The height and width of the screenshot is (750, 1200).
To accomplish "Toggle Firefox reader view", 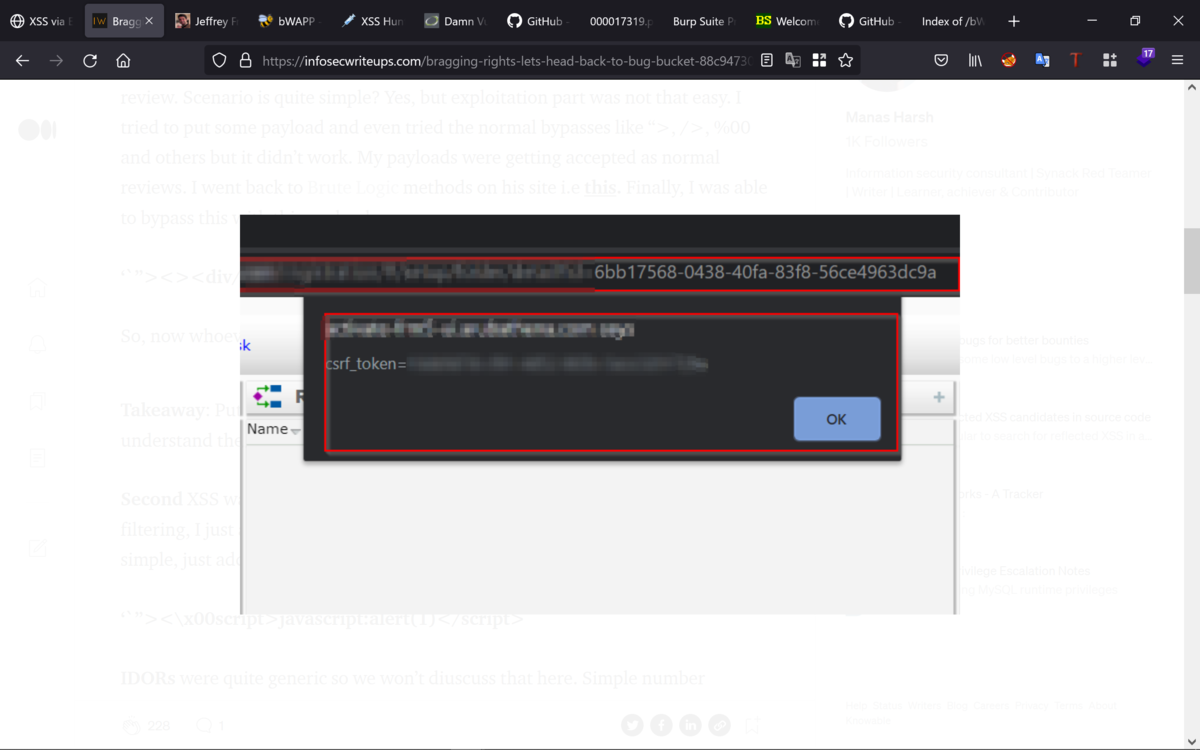I will pyautogui.click(x=767, y=60).
